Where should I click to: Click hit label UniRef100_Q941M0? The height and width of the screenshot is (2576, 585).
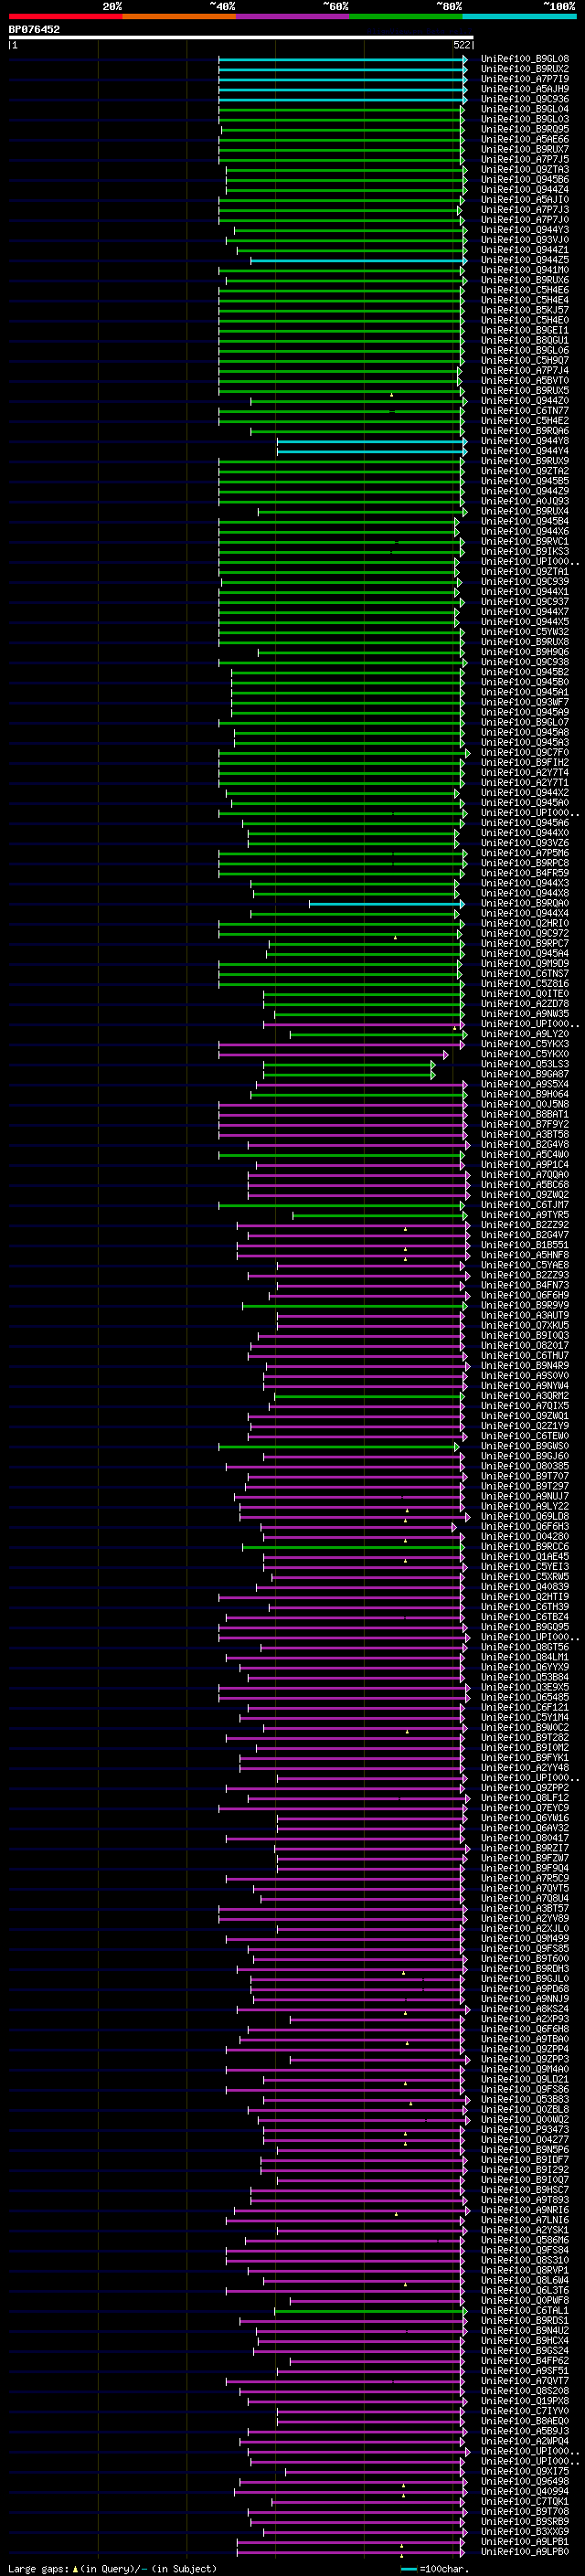pos(524,270)
